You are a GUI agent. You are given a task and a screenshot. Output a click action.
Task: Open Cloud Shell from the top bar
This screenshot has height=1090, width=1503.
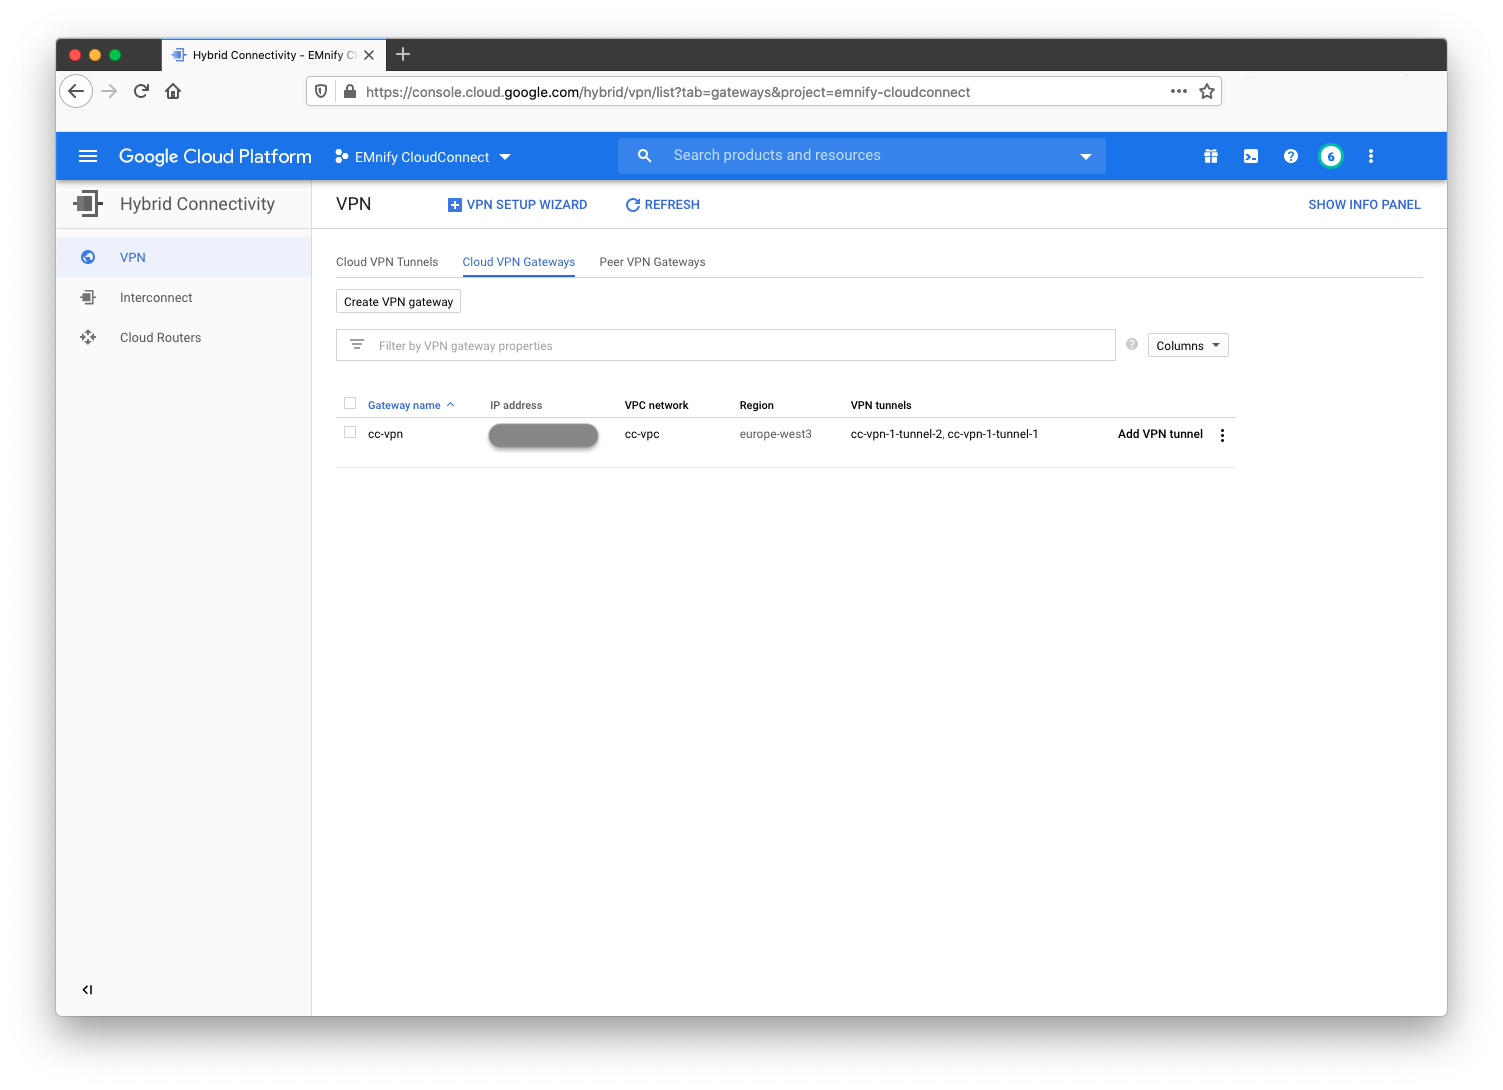pyautogui.click(x=1250, y=156)
